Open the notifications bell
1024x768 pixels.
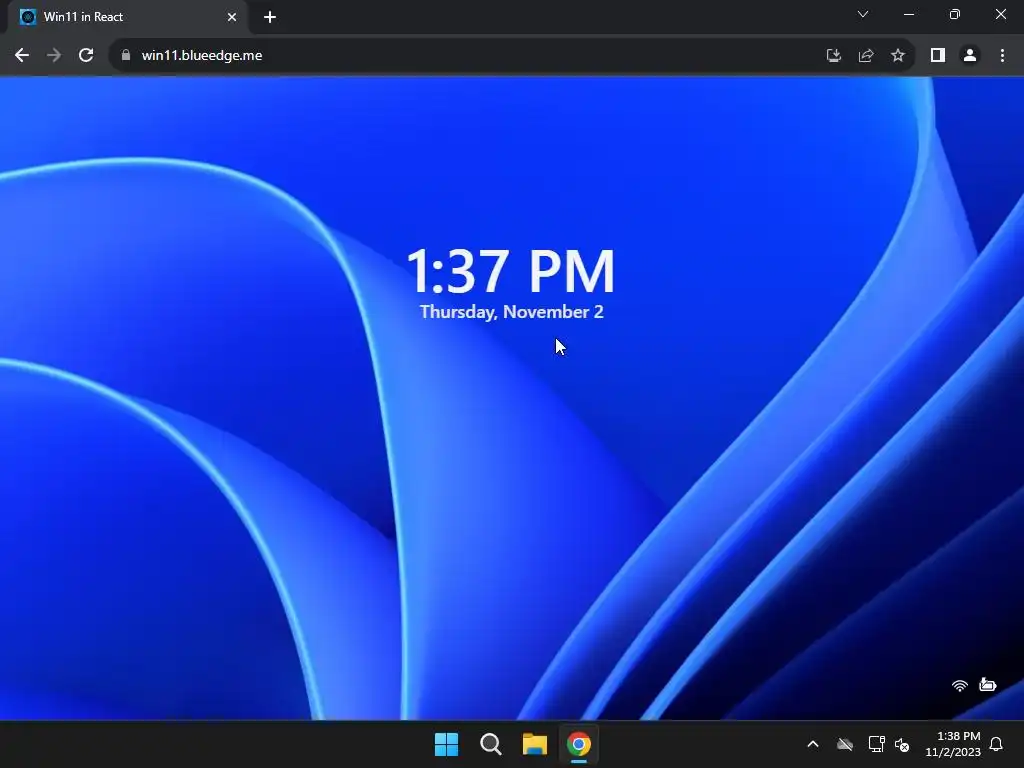pos(996,744)
